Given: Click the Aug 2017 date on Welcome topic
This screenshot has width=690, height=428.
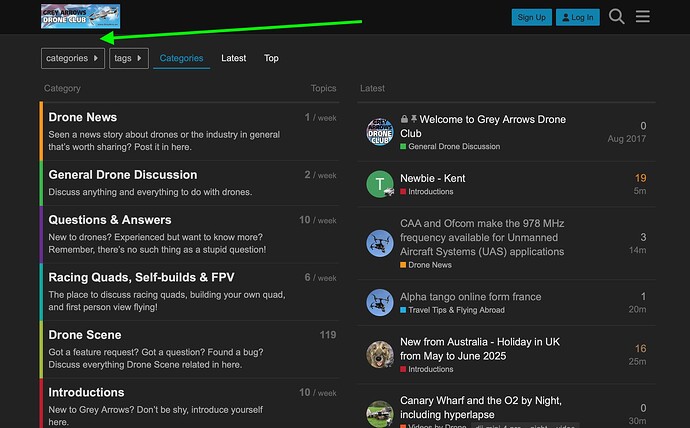Looking at the screenshot, I should pyautogui.click(x=627, y=139).
